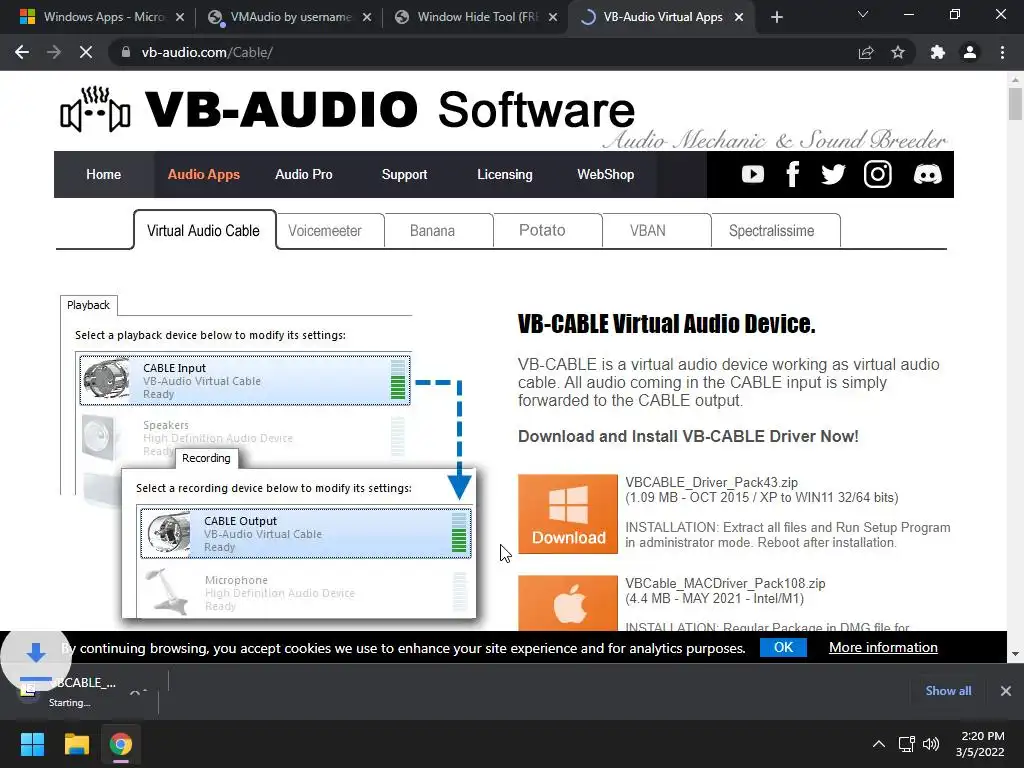The image size is (1024, 768).
Task: Go back to the previous page
Action: 22,52
